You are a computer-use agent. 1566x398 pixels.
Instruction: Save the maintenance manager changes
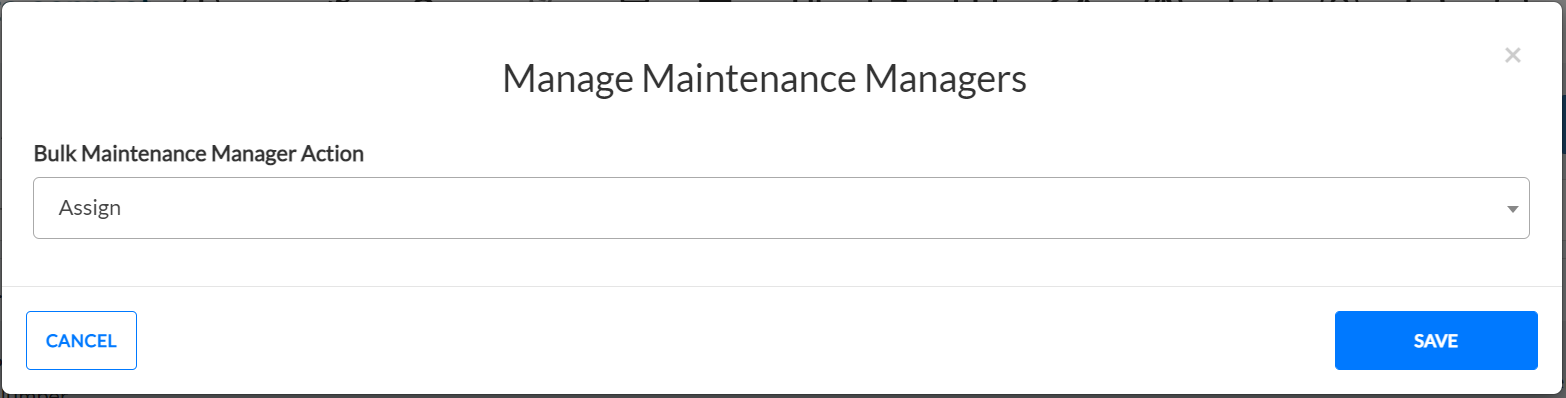coord(1436,341)
